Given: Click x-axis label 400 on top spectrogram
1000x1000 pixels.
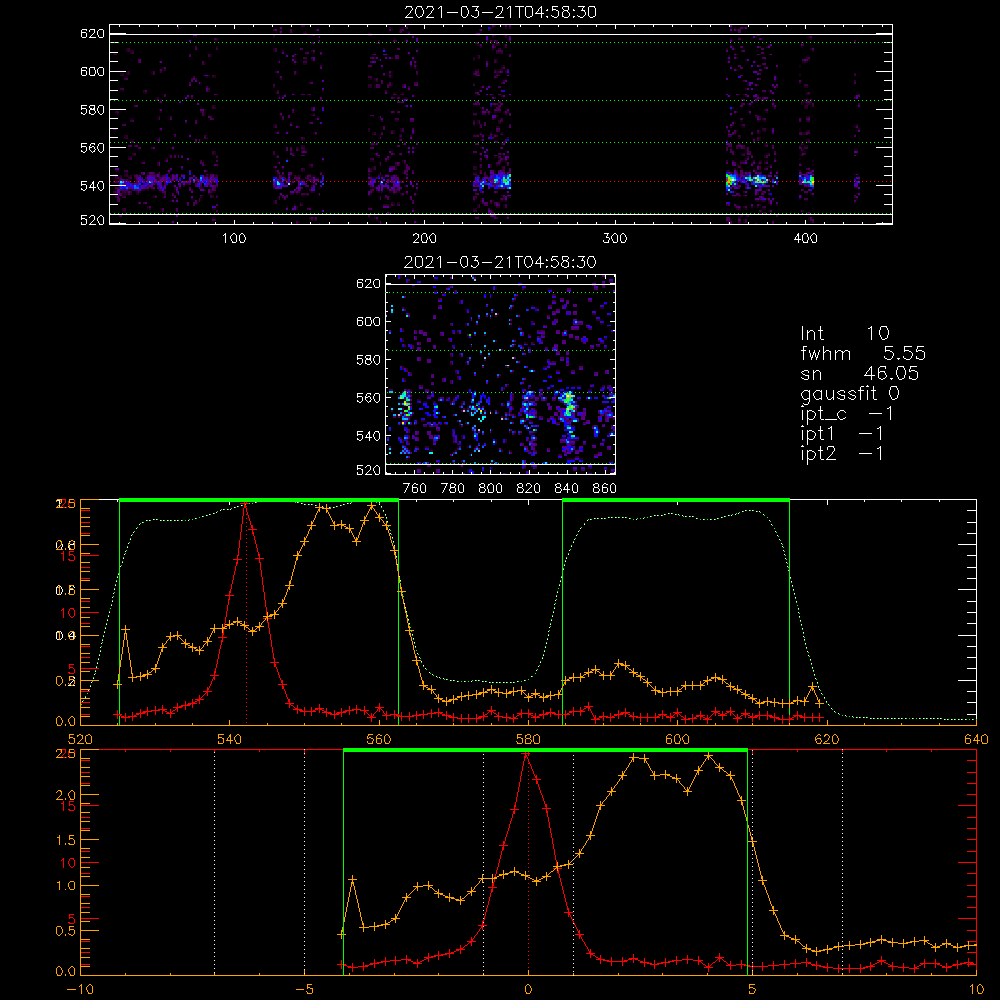Looking at the screenshot, I should point(805,239).
